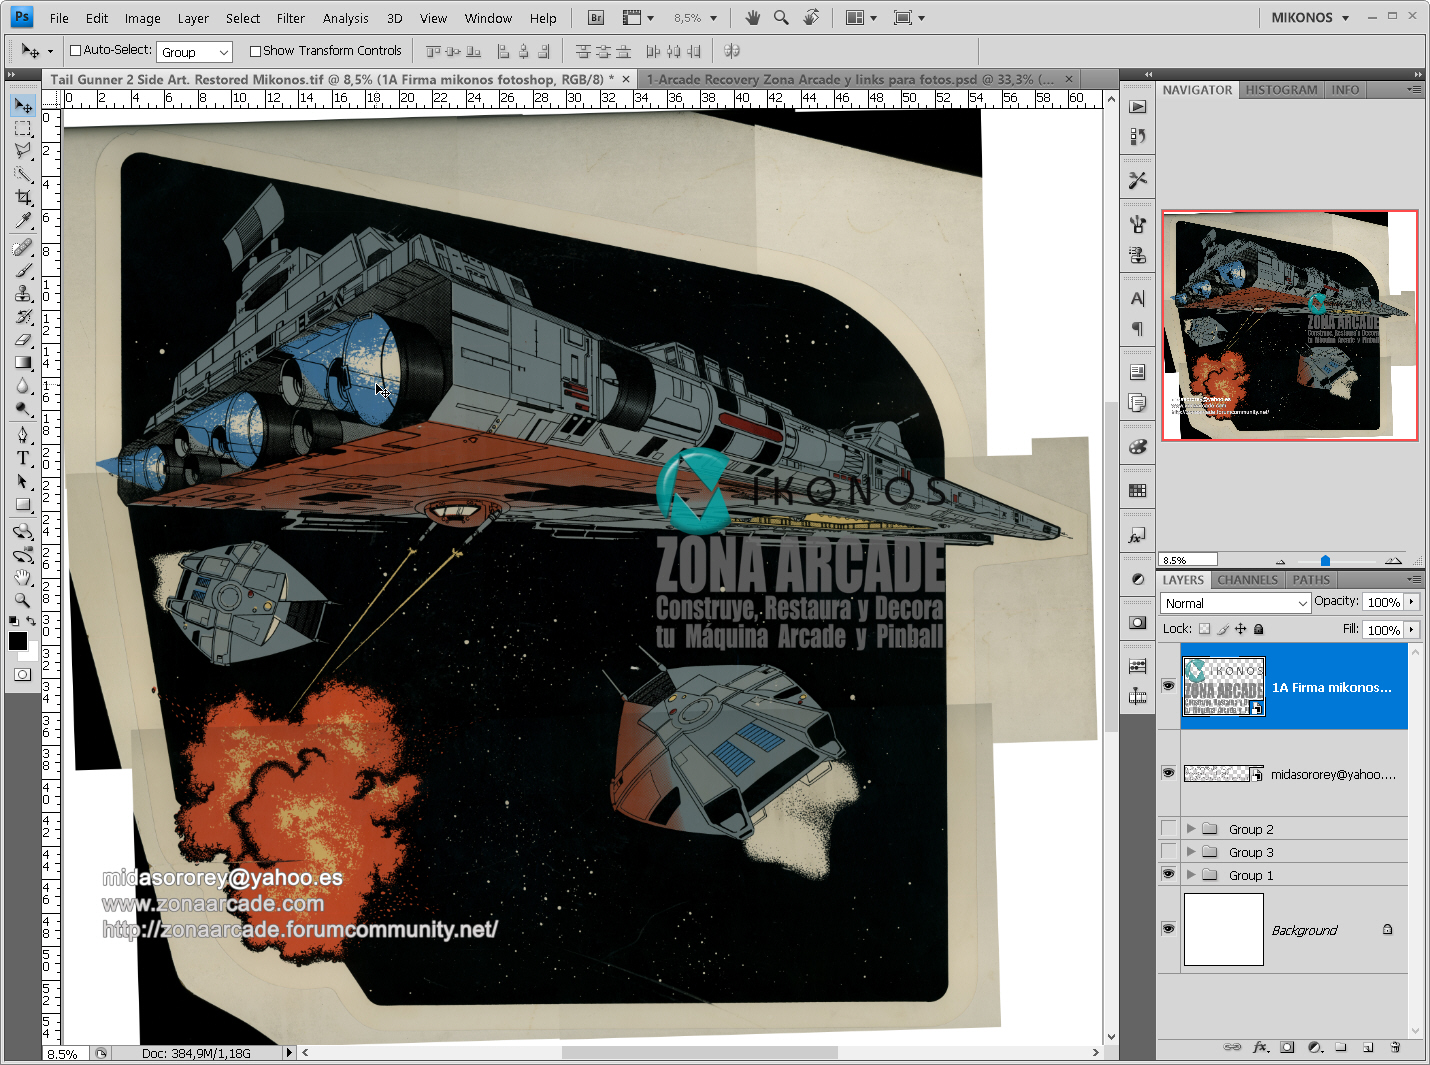Select the Move tool
The width and height of the screenshot is (1430, 1065).
[23, 104]
